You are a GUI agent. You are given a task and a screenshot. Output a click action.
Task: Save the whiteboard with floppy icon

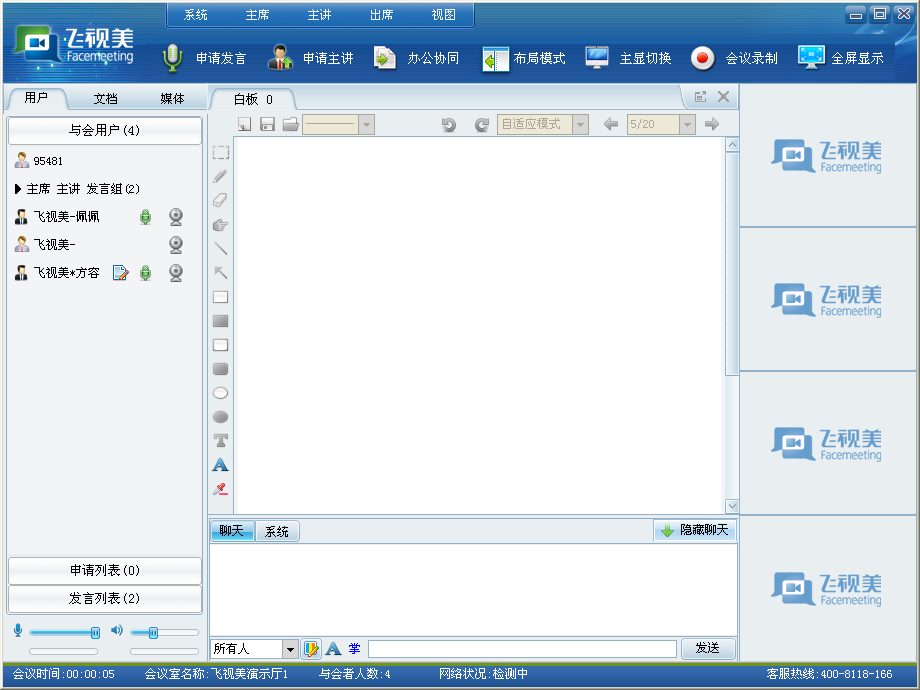pyautogui.click(x=268, y=124)
